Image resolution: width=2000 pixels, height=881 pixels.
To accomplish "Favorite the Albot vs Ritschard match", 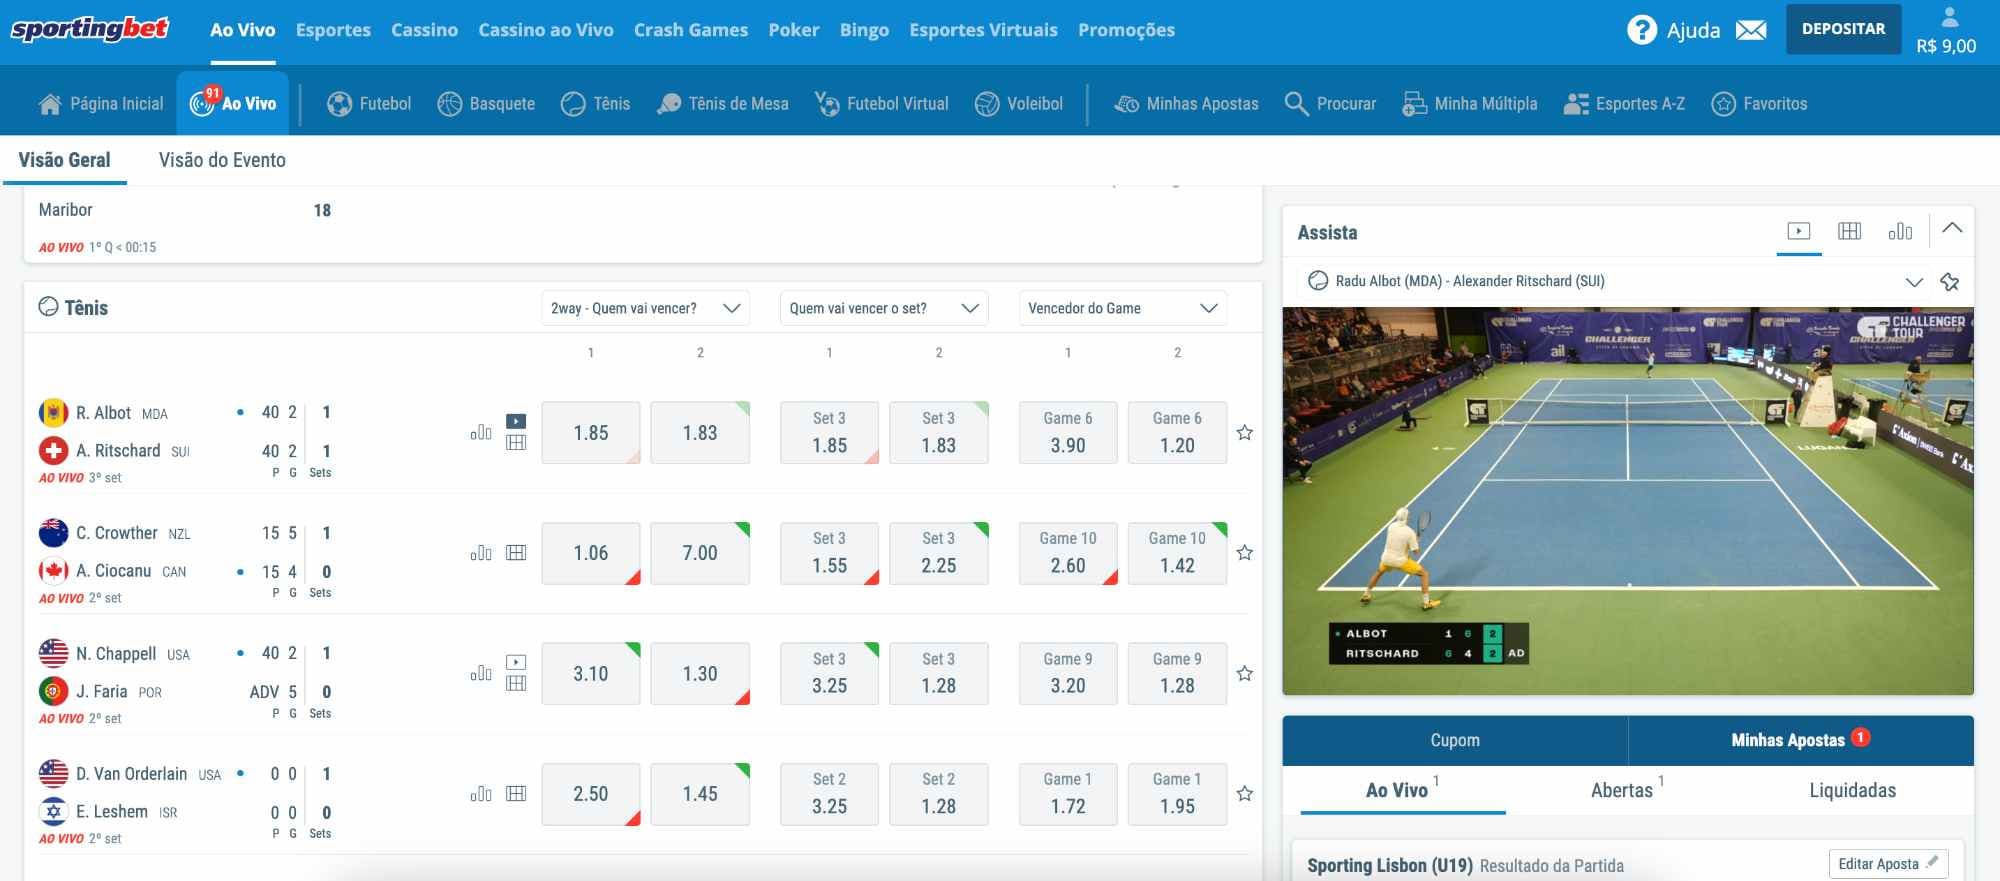I will [1245, 433].
